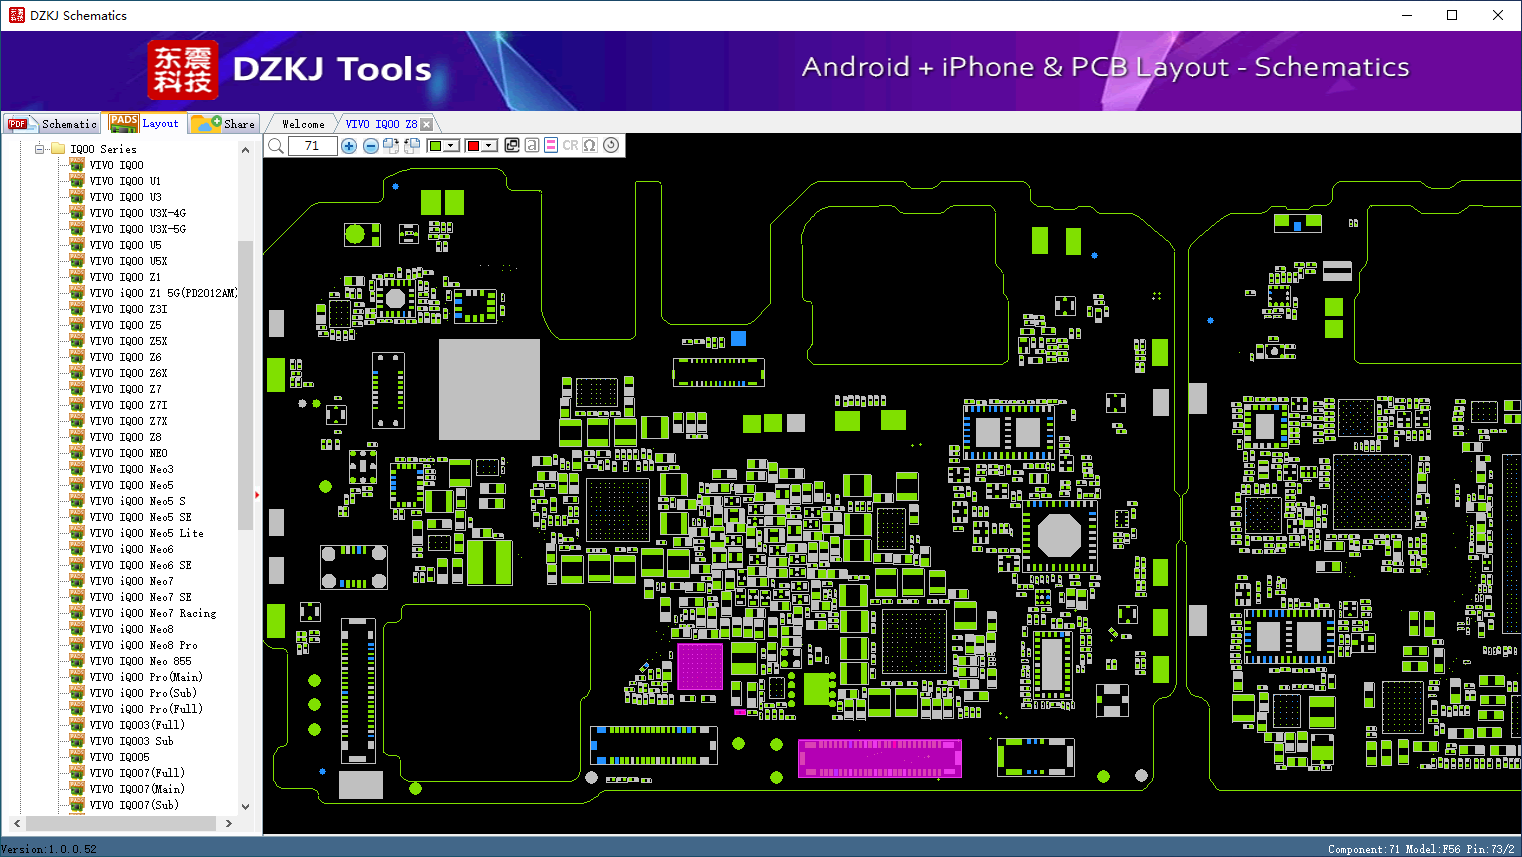Select VIVO iQOO Neo8 Pro in the tree
Image resolution: width=1522 pixels, height=857 pixels.
pos(143,645)
